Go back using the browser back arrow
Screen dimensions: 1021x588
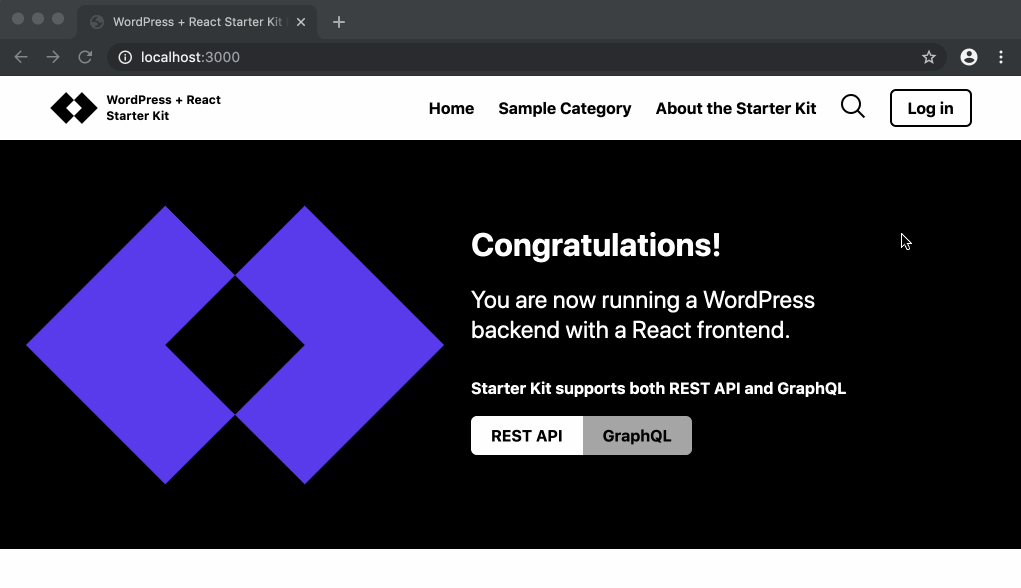pos(20,57)
